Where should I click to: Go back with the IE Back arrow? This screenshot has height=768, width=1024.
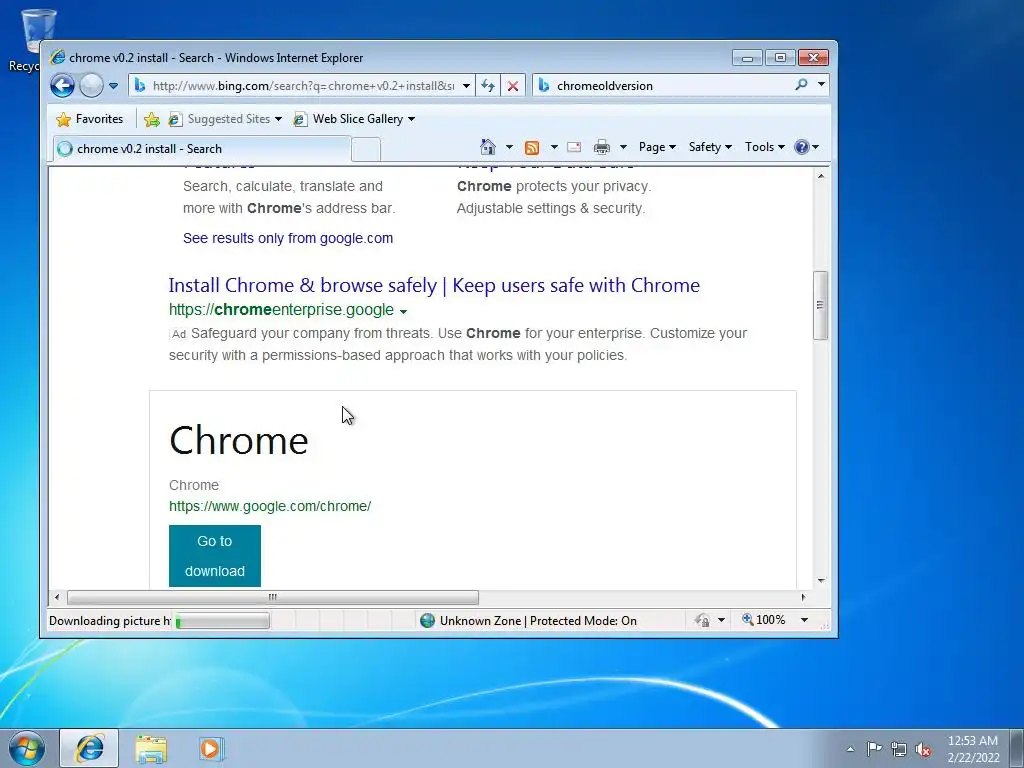[x=63, y=86]
